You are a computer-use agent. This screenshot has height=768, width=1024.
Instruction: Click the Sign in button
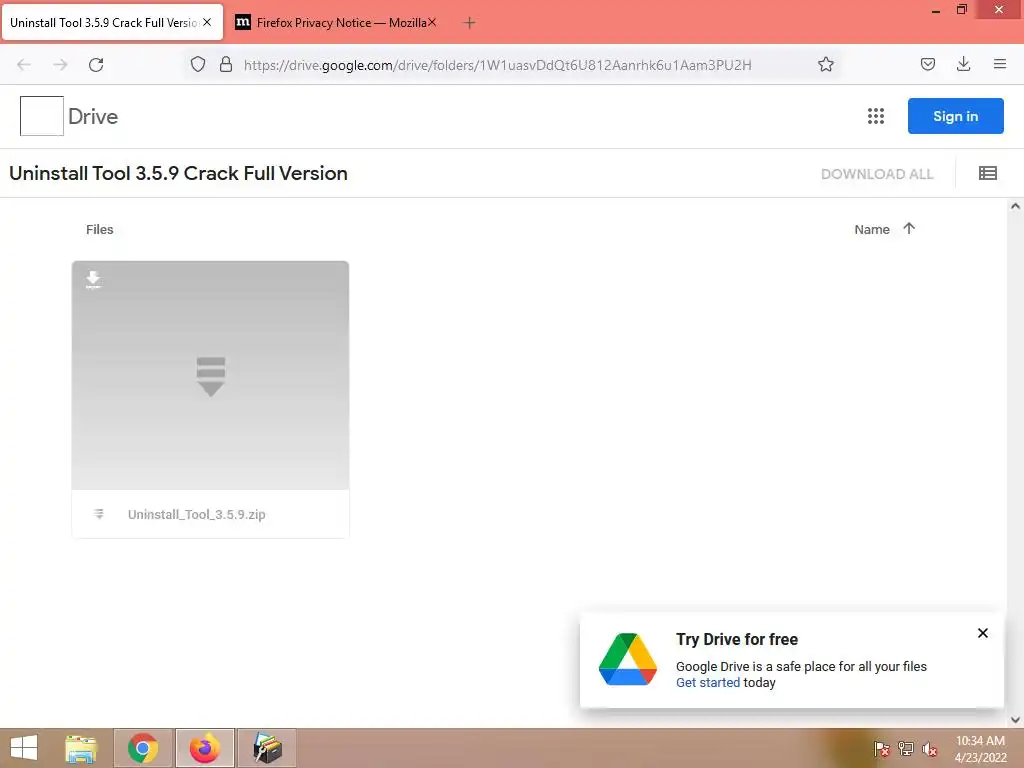click(x=955, y=116)
